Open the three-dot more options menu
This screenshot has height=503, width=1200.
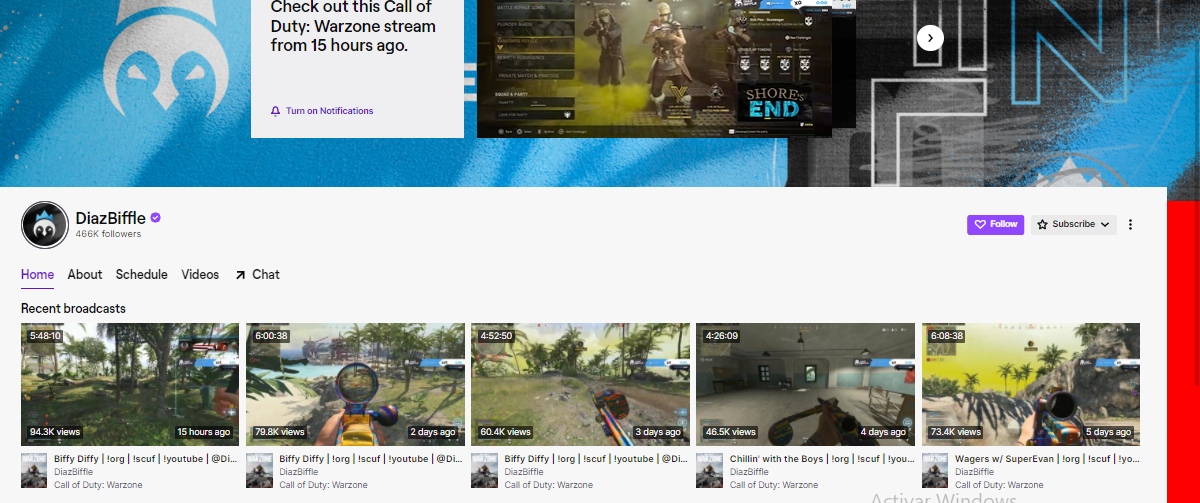click(1131, 224)
